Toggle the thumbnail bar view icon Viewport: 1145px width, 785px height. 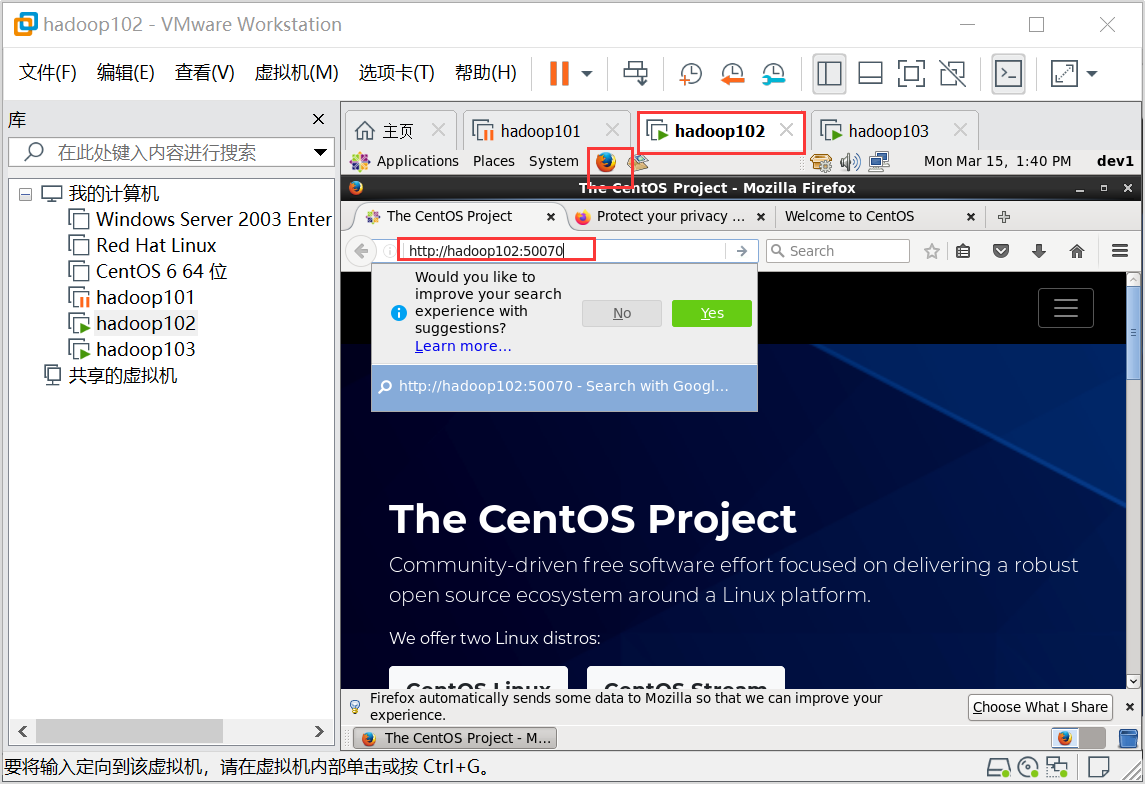point(870,73)
